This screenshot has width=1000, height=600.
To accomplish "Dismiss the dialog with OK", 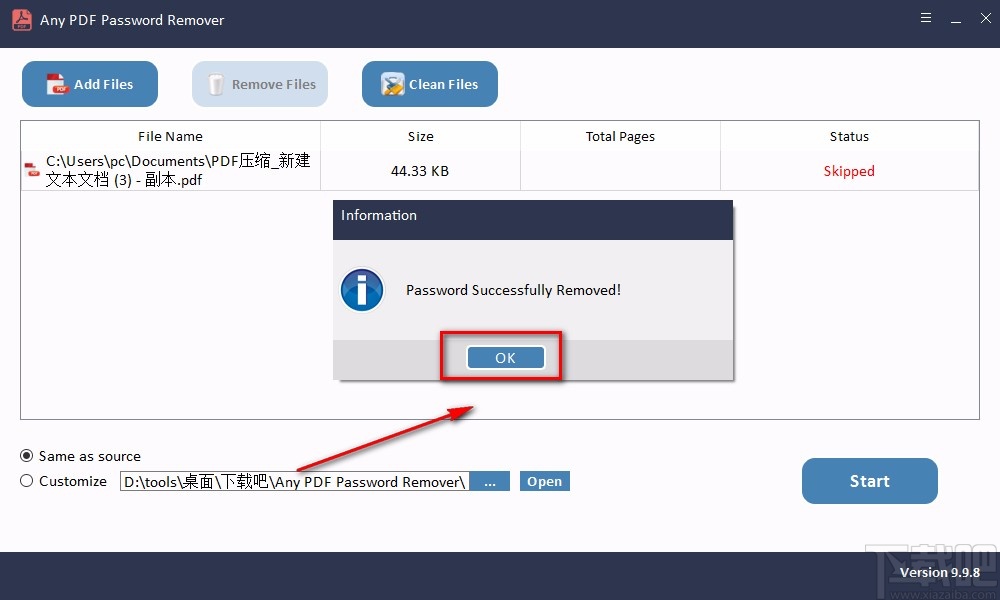I will tap(503, 357).
